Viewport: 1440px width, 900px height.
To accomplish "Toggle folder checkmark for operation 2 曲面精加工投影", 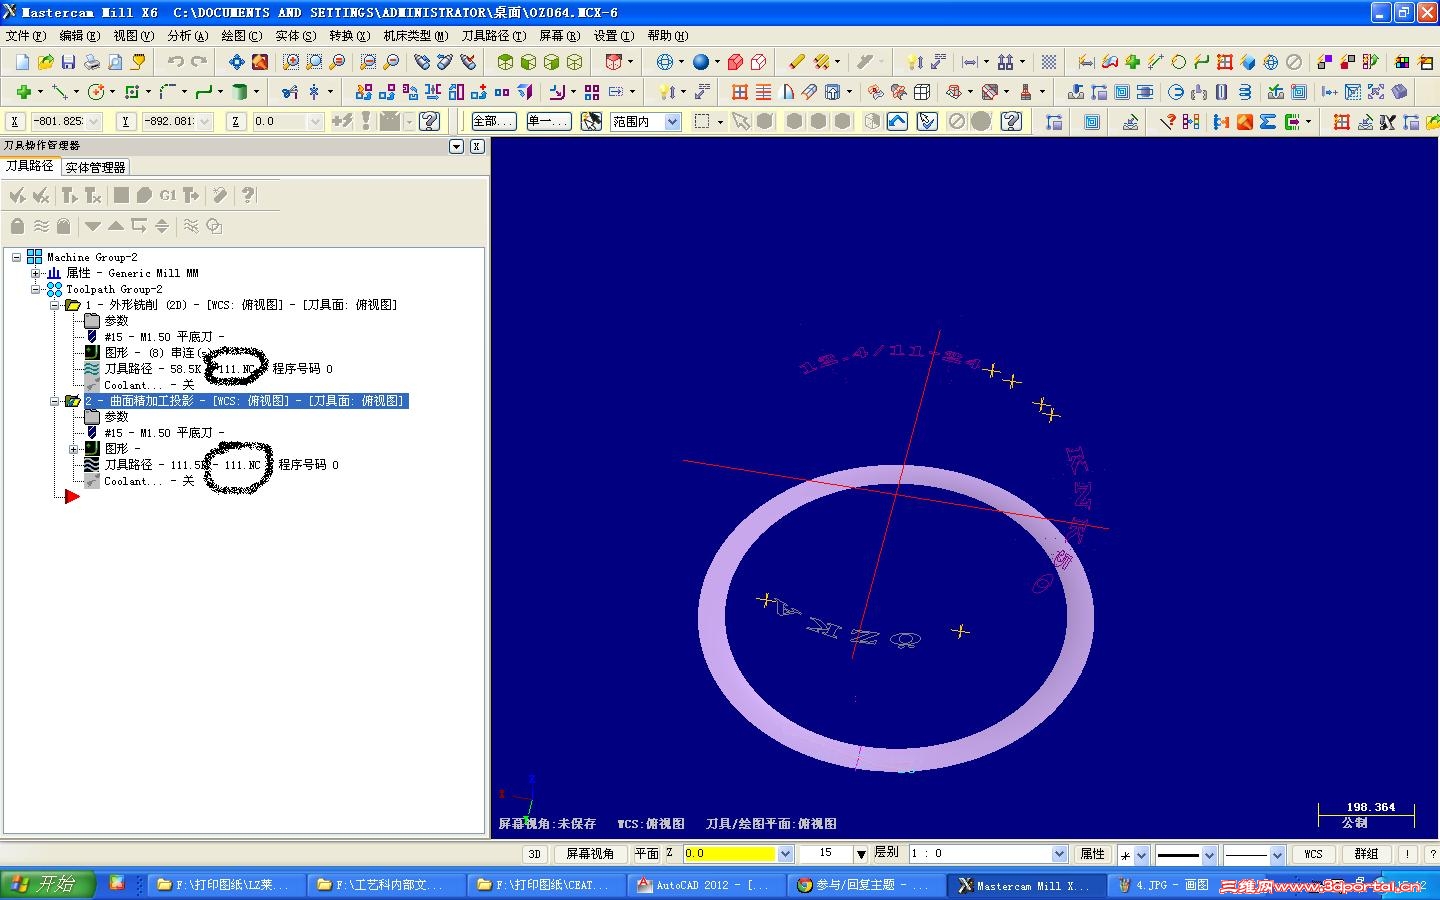I will (73, 401).
